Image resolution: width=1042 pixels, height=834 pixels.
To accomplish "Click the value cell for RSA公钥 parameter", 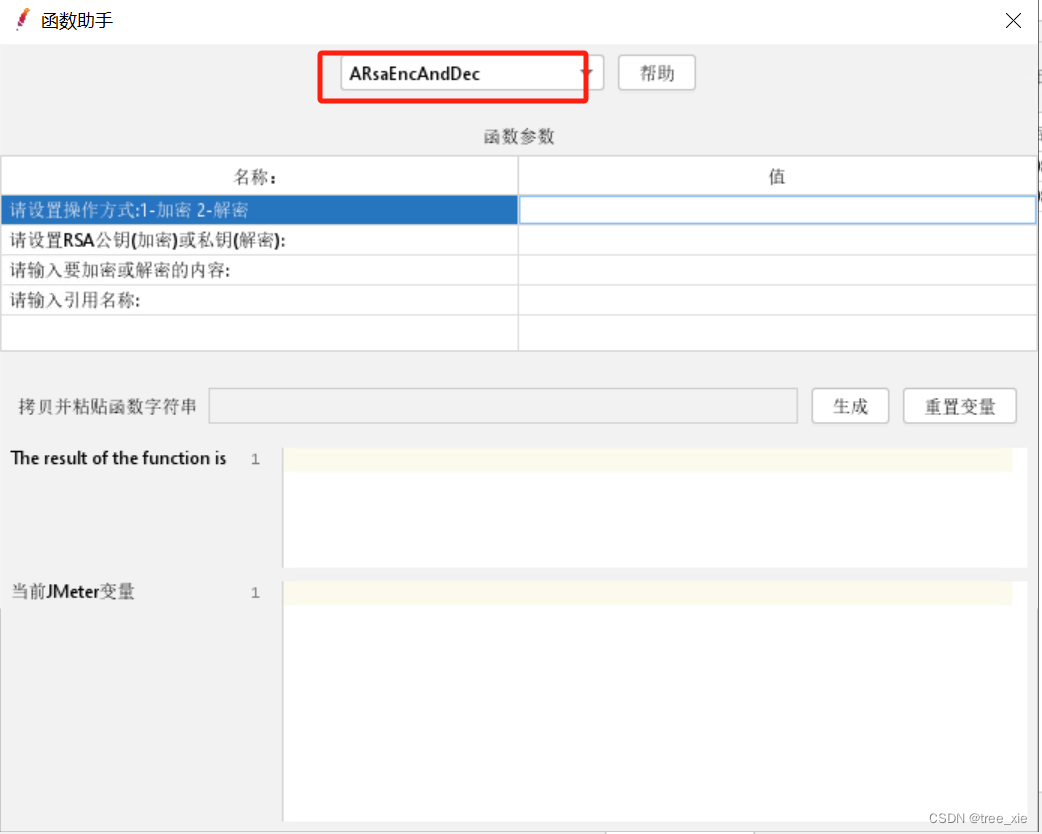I will point(777,240).
